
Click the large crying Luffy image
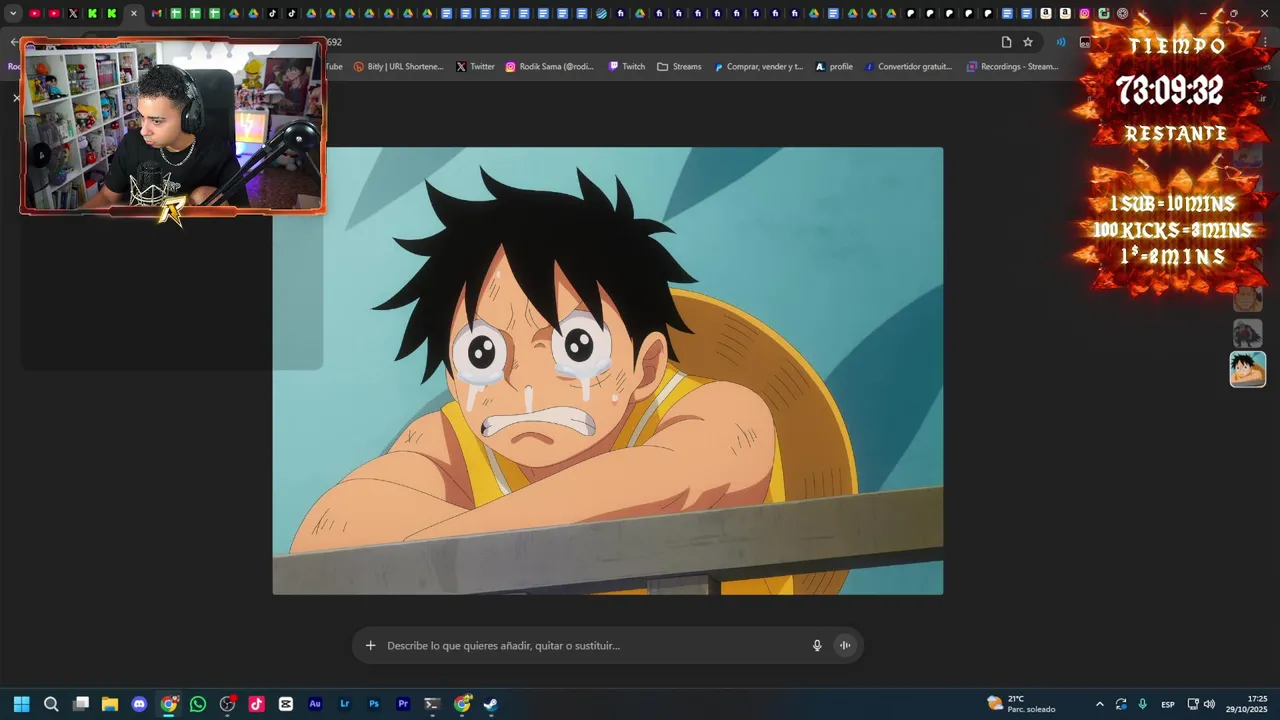point(608,371)
